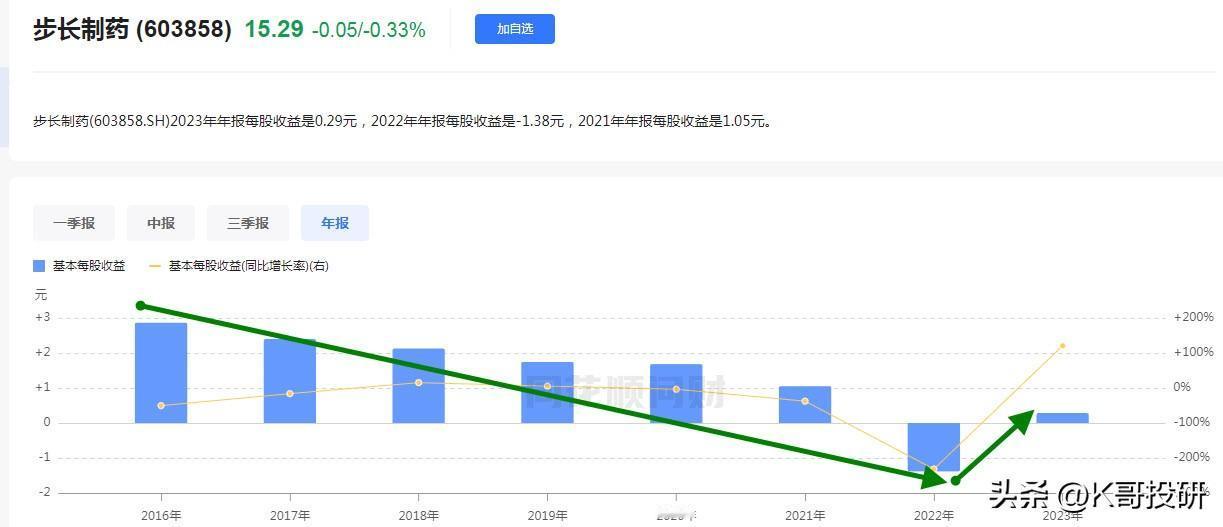Click the blue 基本每股收益 legend square
The height and width of the screenshot is (527, 1223).
point(39,266)
